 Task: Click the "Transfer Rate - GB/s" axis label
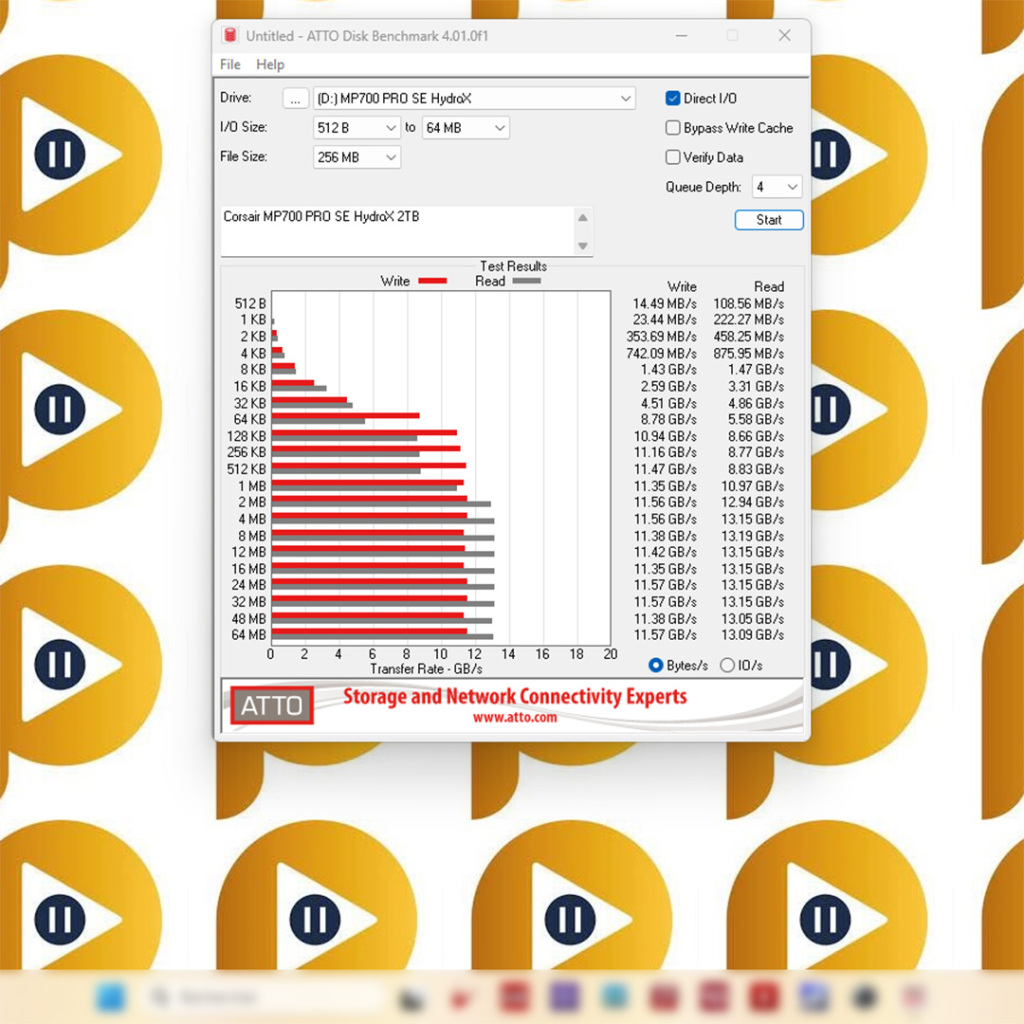click(426, 669)
